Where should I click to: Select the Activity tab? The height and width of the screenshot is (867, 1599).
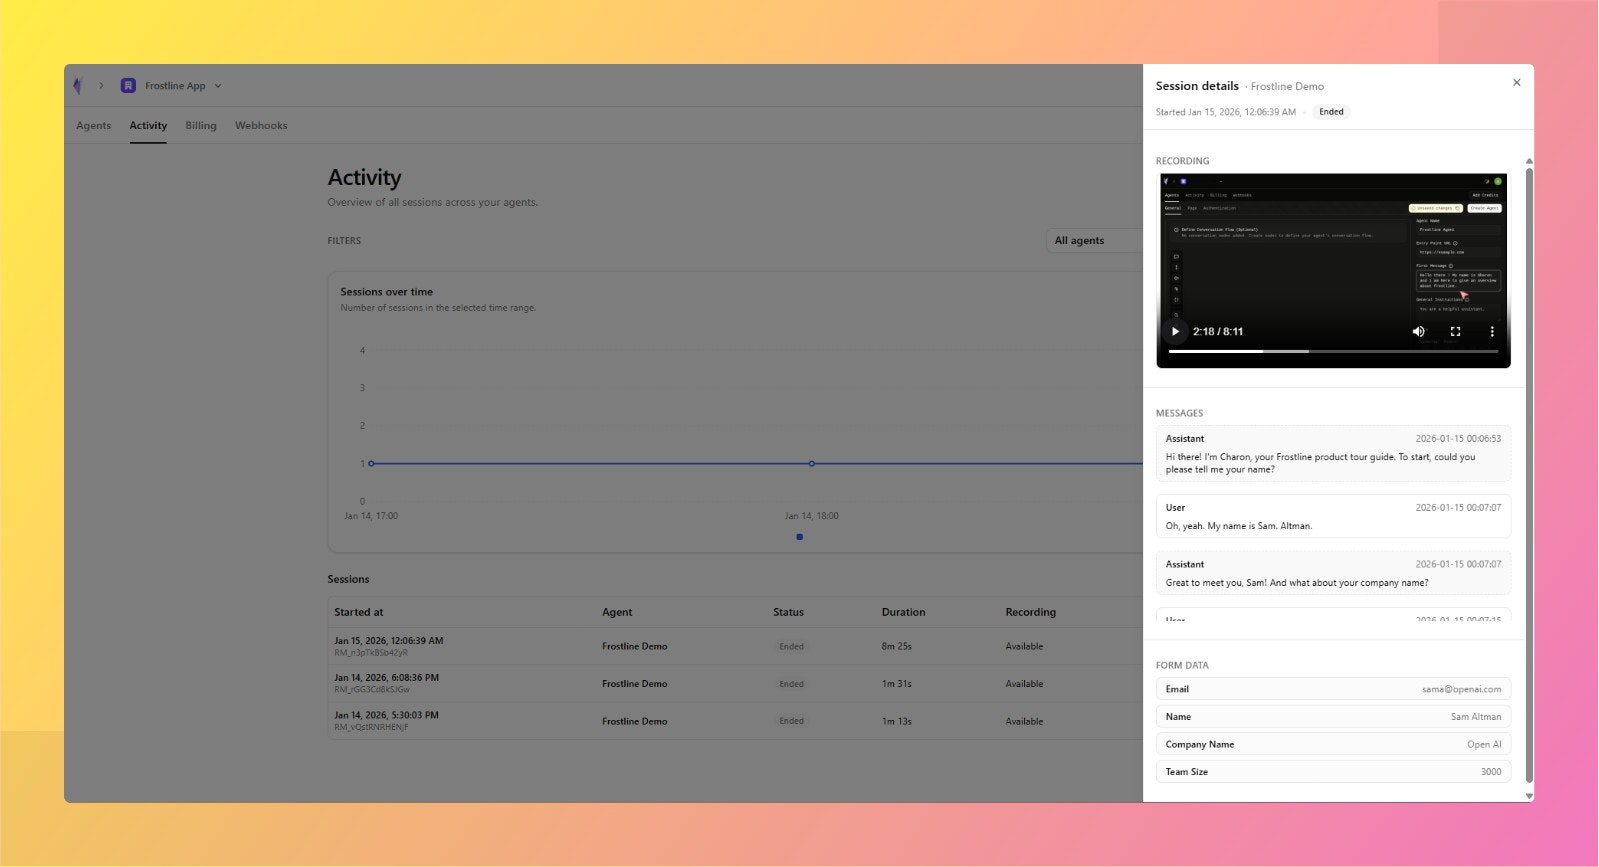[x=148, y=125]
